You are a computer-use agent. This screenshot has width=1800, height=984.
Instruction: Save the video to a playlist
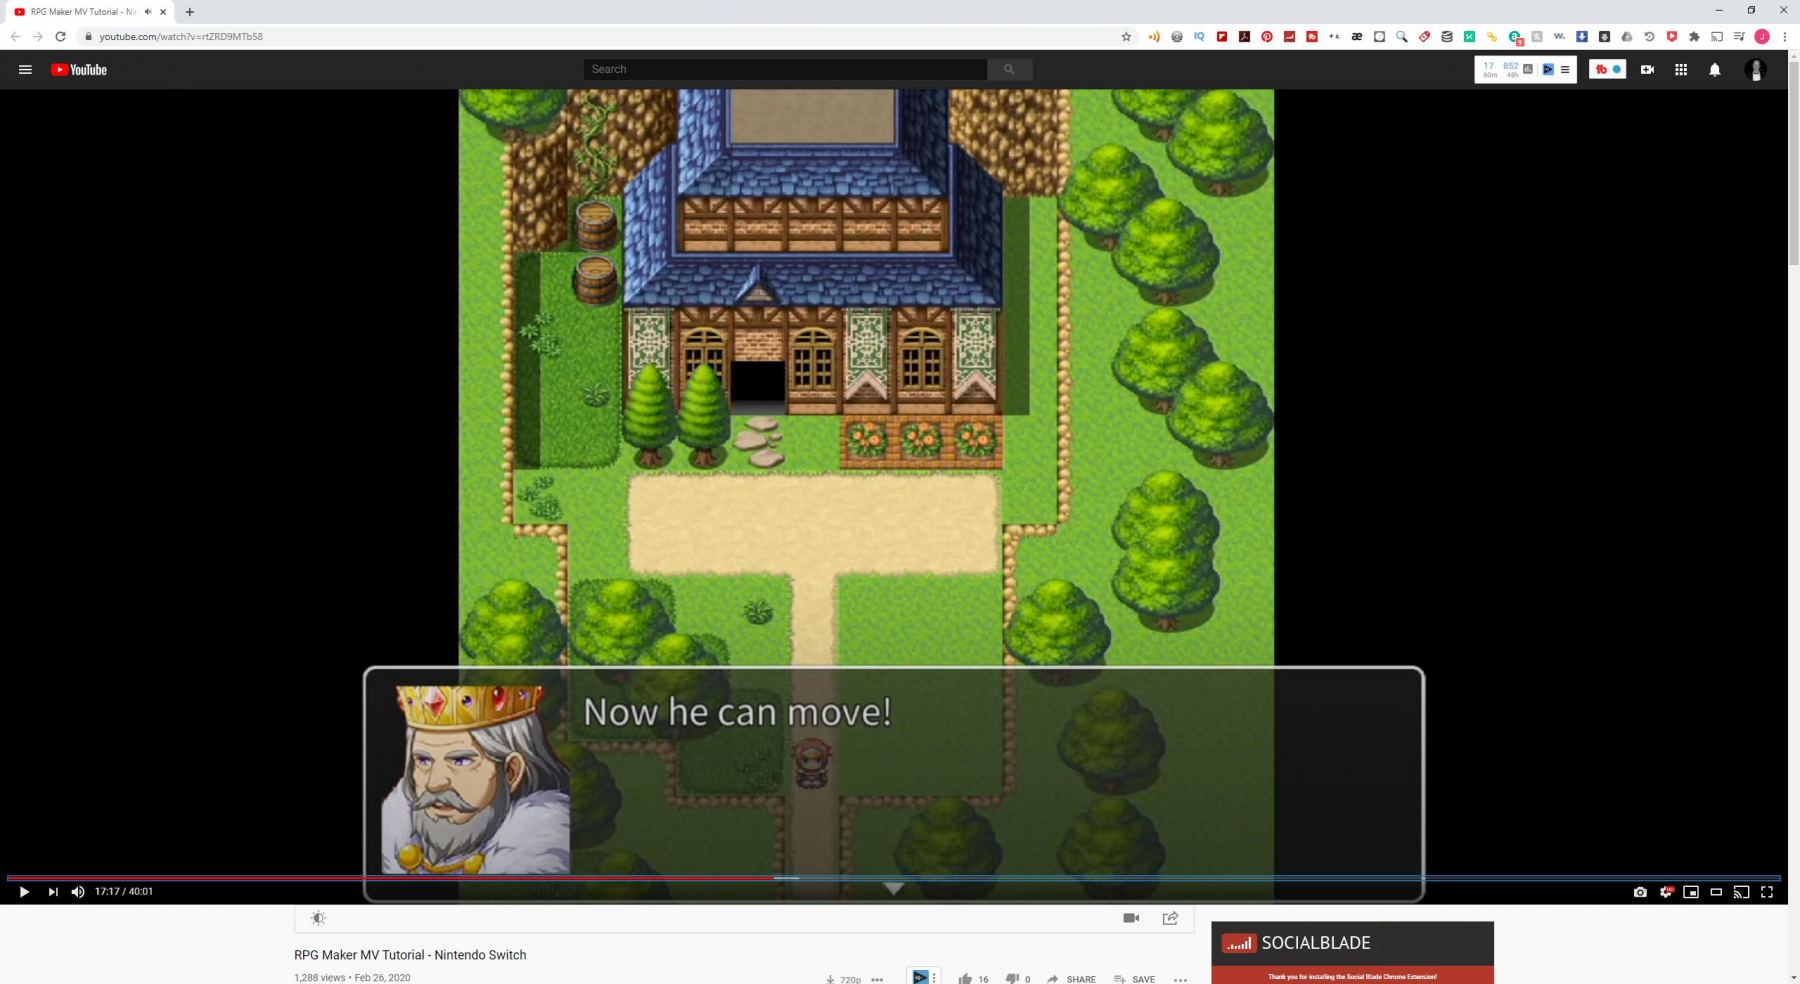(1135, 979)
